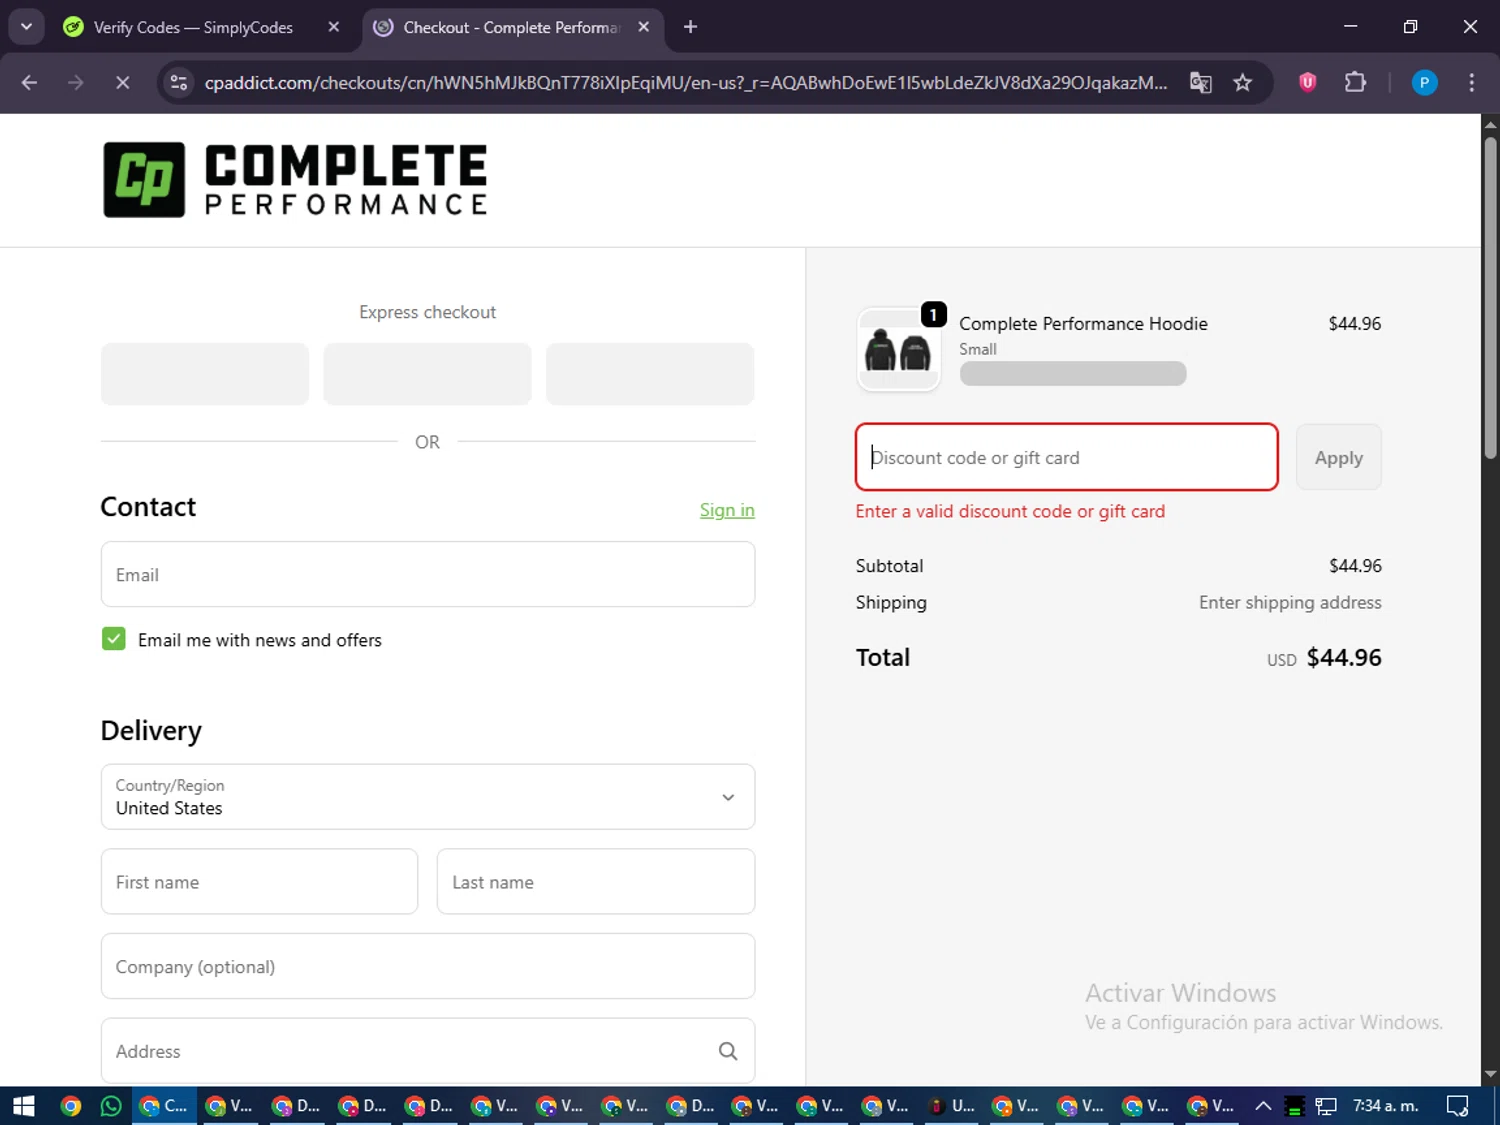This screenshot has height=1125, width=1500.
Task: Click the Company (optional) field
Action: (428, 966)
